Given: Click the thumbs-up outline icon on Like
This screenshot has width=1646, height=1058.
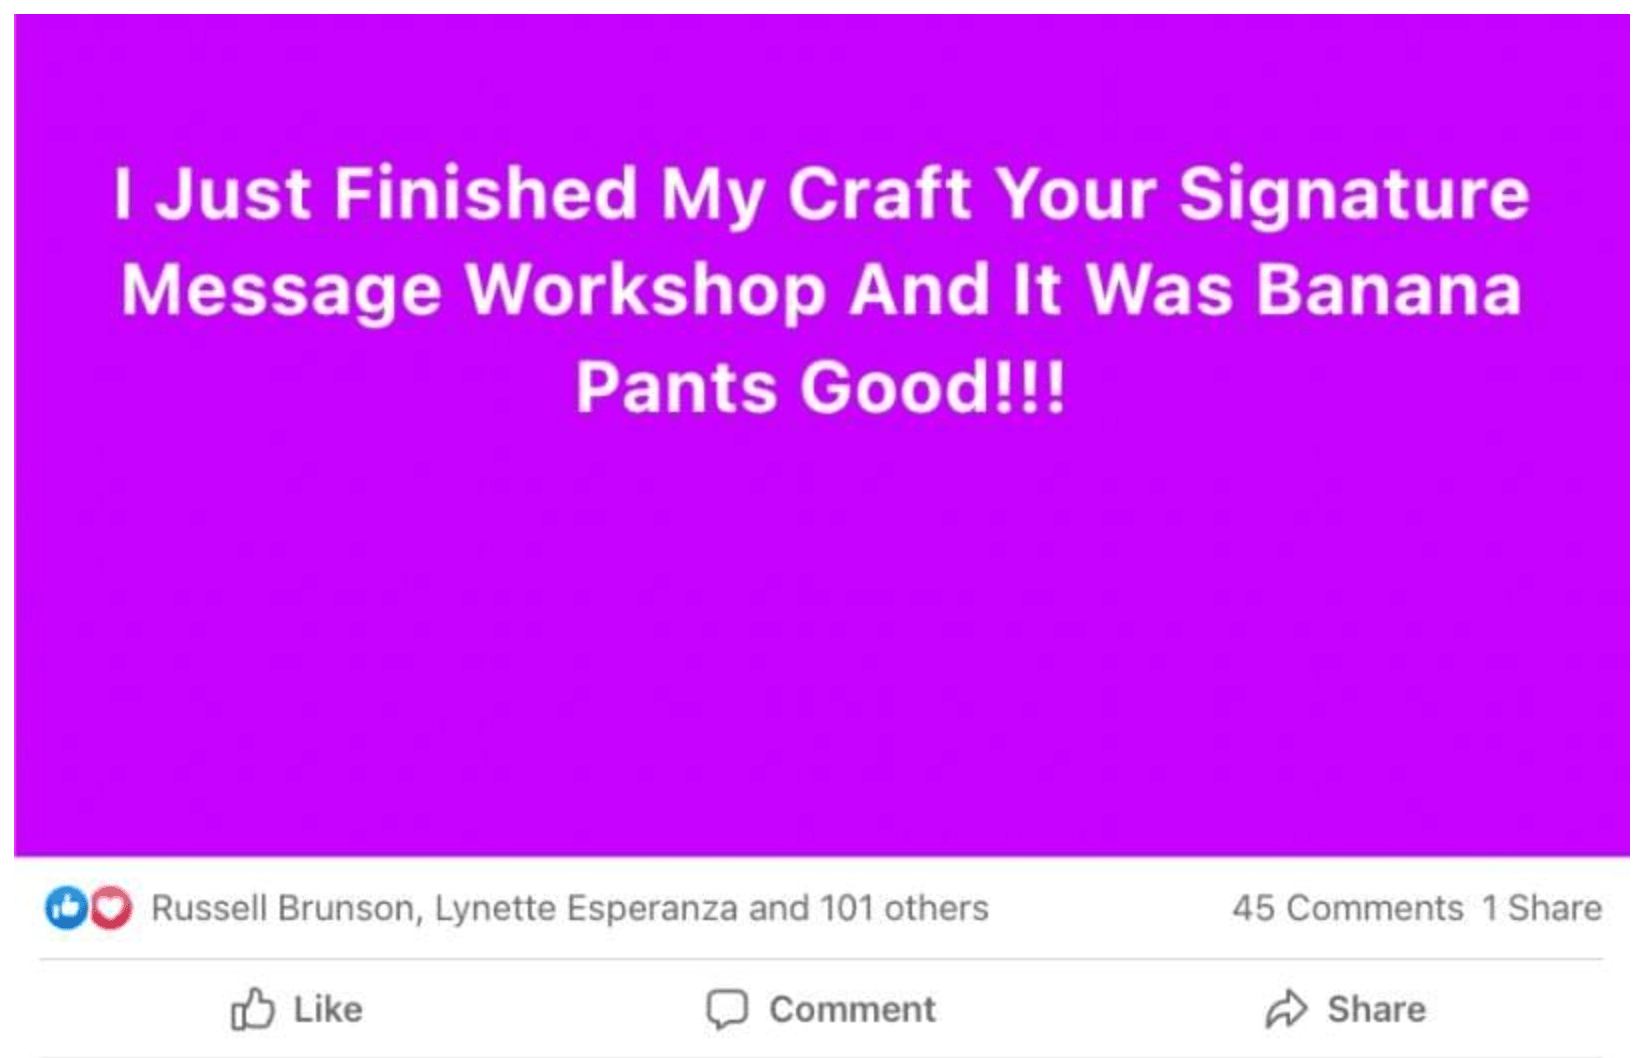Looking at the screenshot, I should tap(252, 1009).
